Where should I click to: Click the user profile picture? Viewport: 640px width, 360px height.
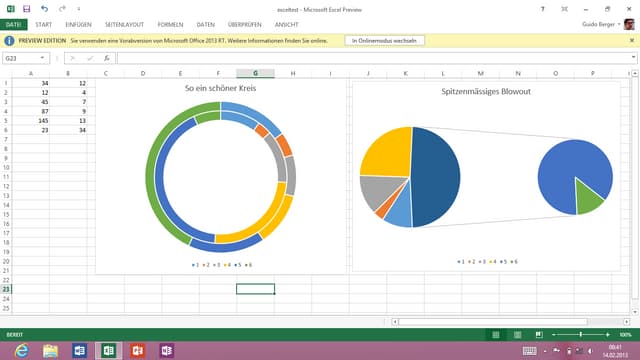[x=629, y=24]
